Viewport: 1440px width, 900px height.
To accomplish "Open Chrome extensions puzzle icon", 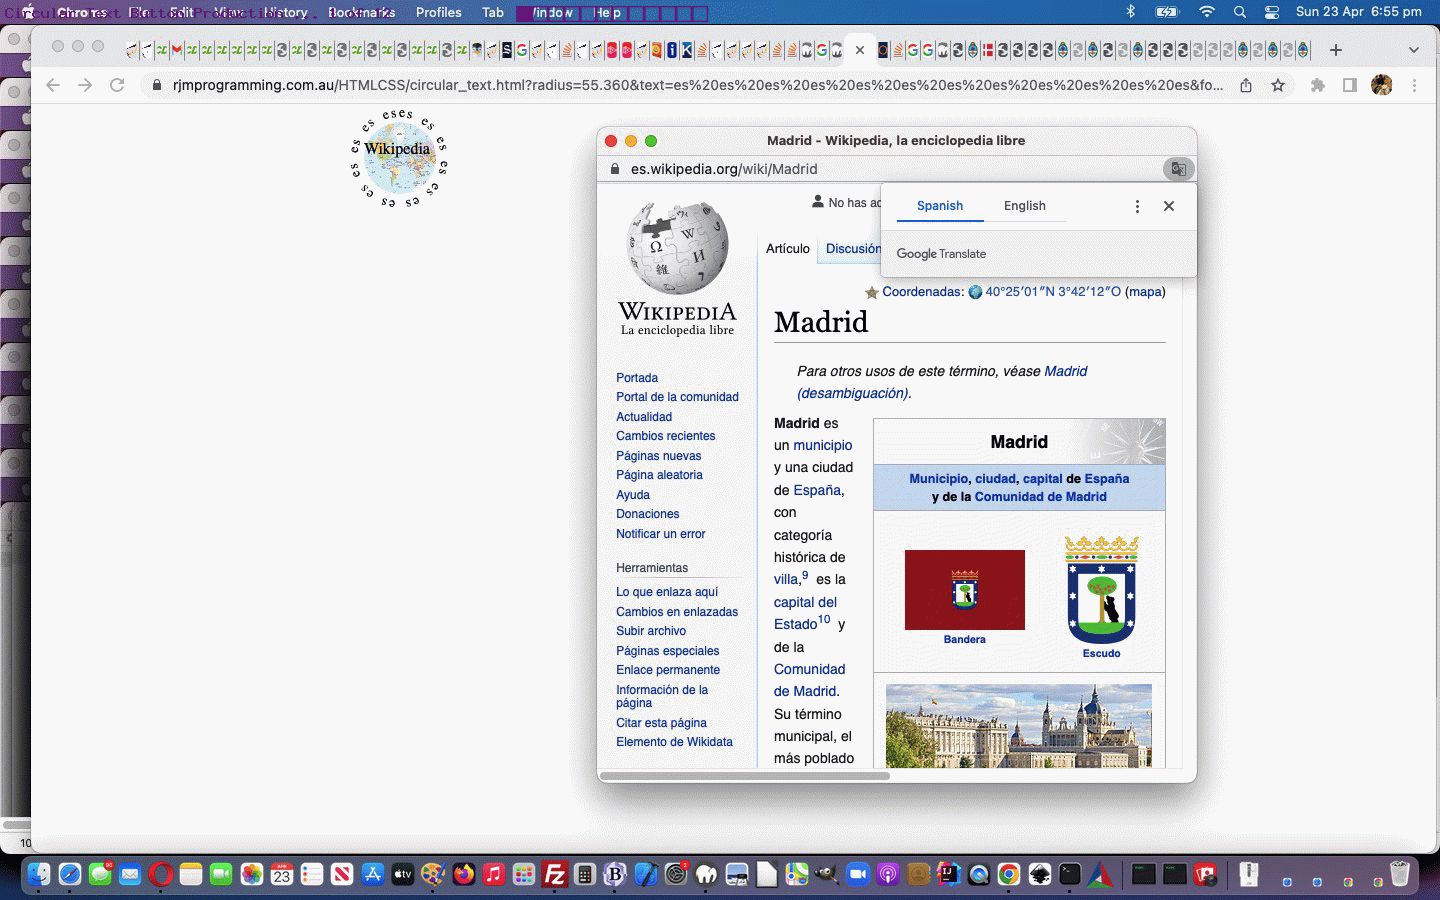I will [x=1318, y=85].
